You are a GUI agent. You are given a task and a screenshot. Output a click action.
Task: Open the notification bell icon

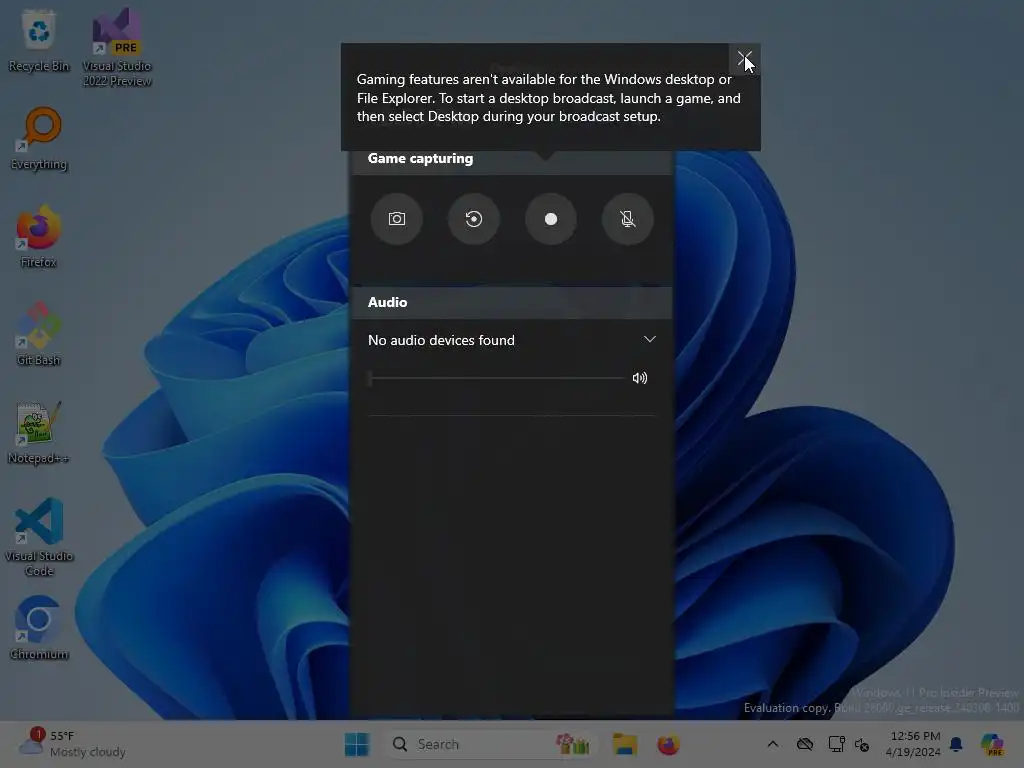956,744
